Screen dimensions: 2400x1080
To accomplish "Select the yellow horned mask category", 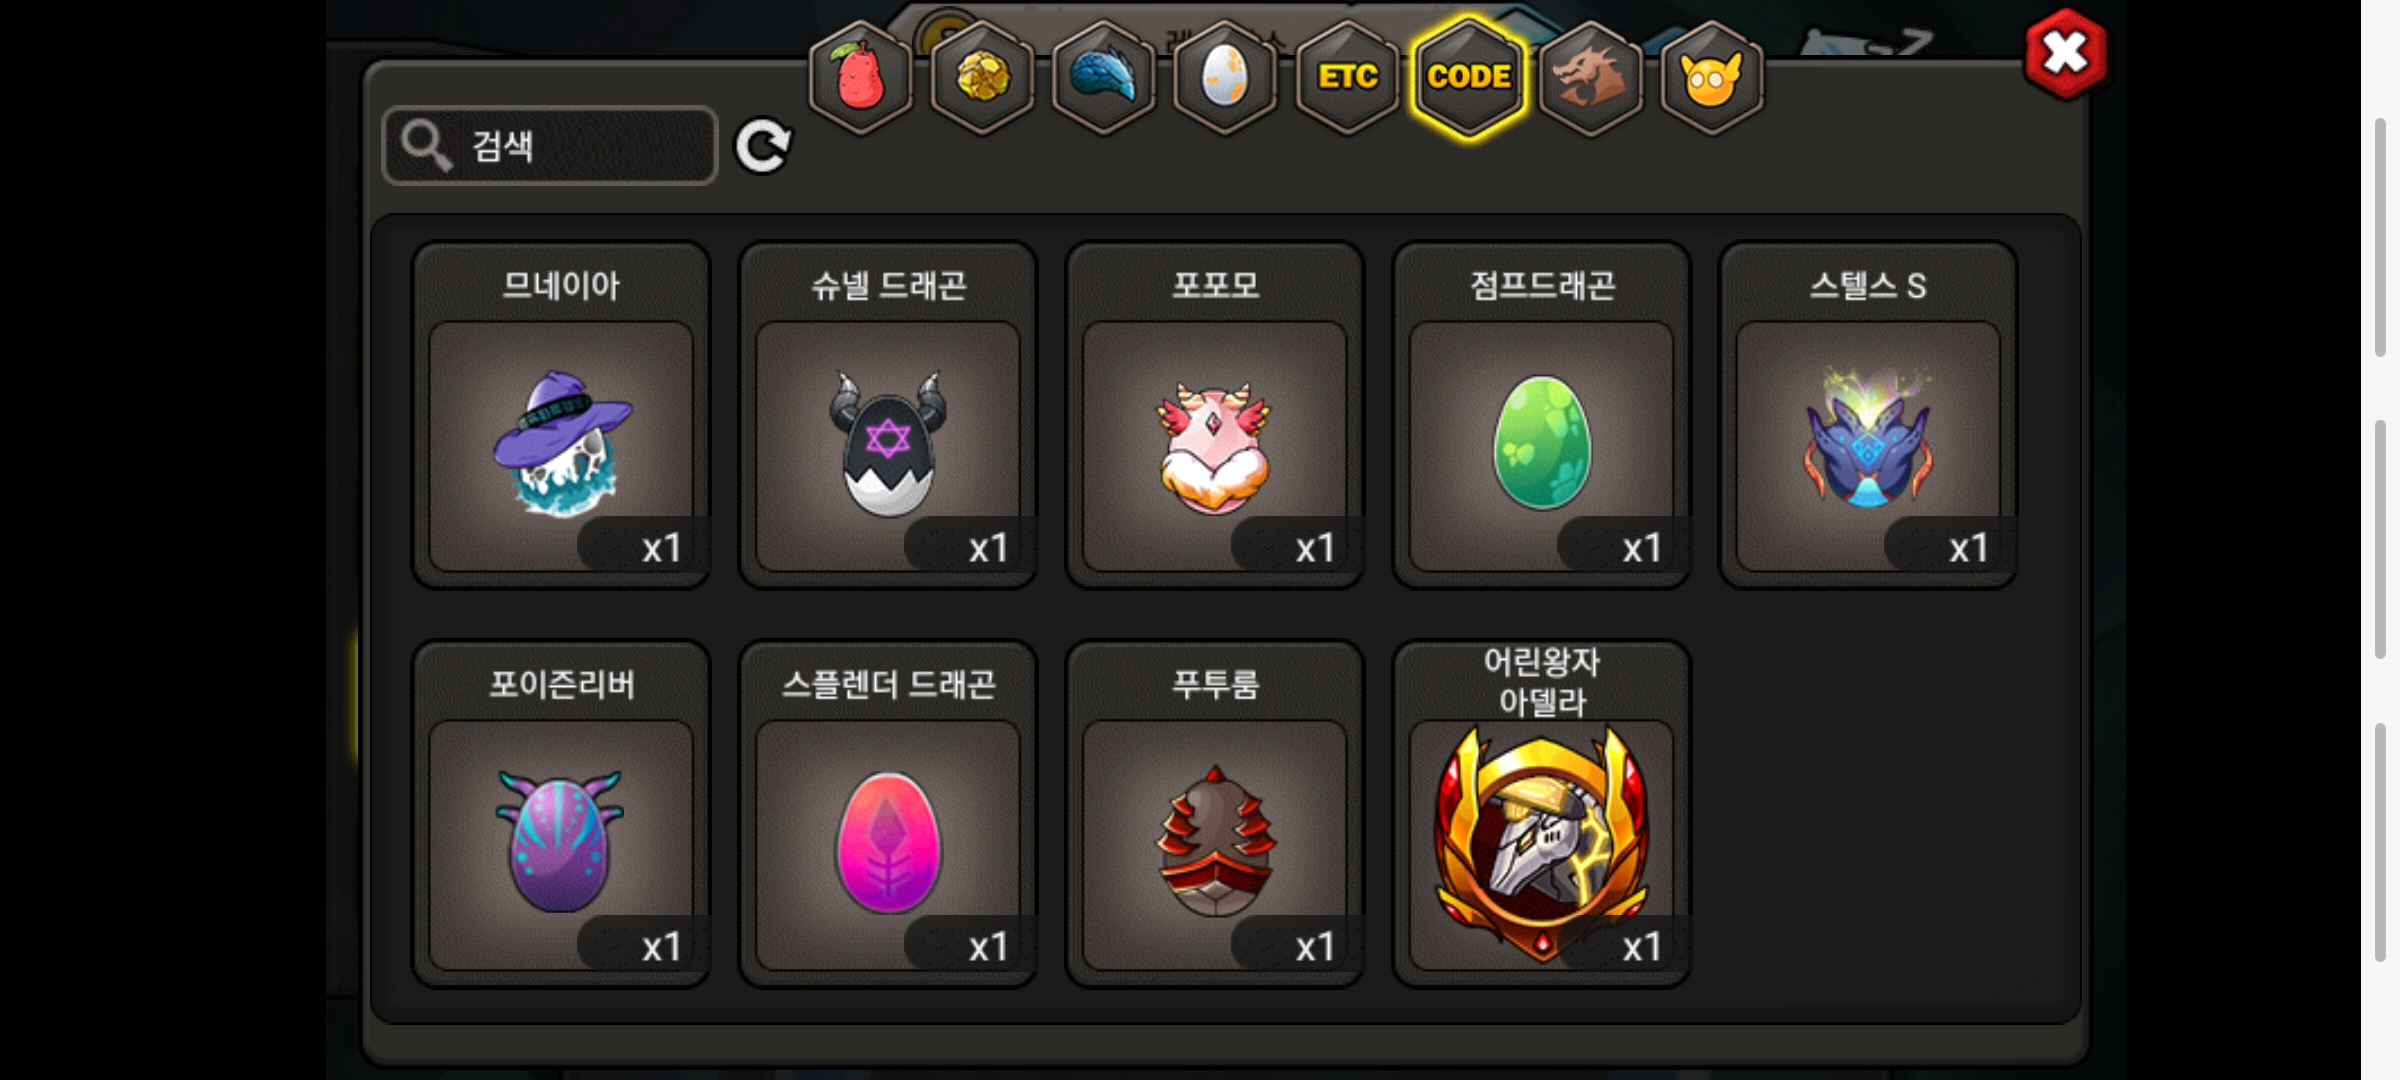I will 1712,77.
